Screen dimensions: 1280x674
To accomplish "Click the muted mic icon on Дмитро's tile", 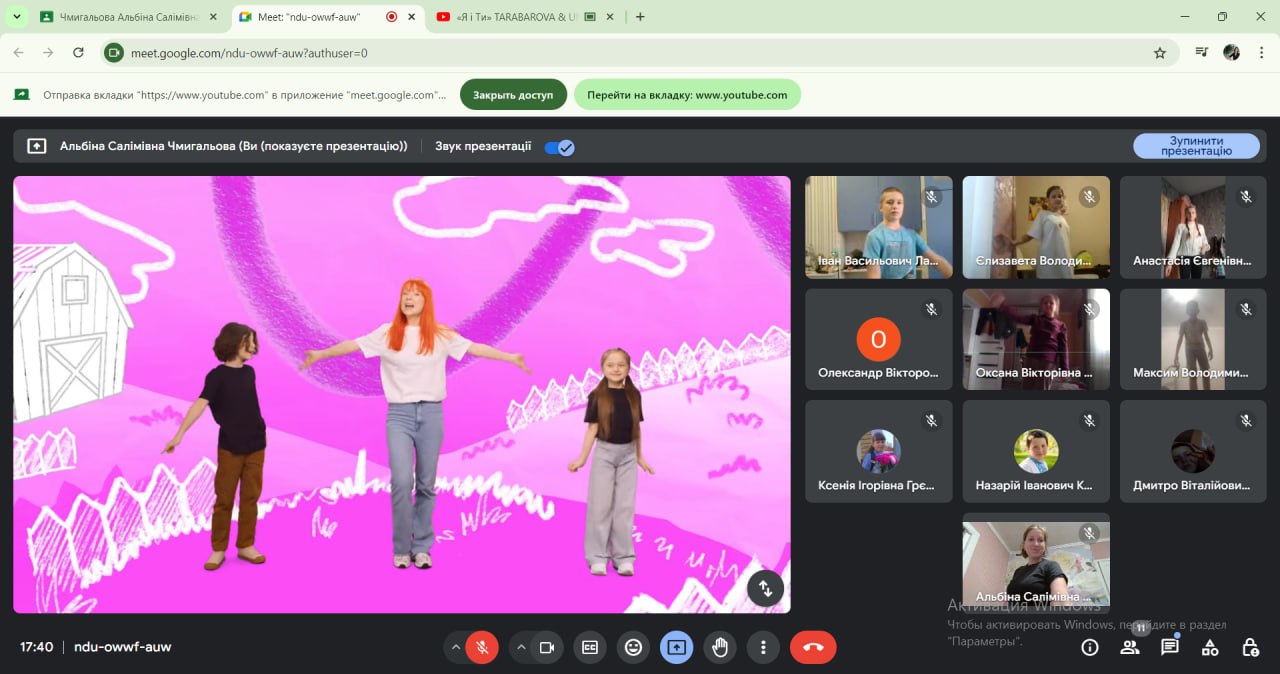I will [x=1246, y=421].
